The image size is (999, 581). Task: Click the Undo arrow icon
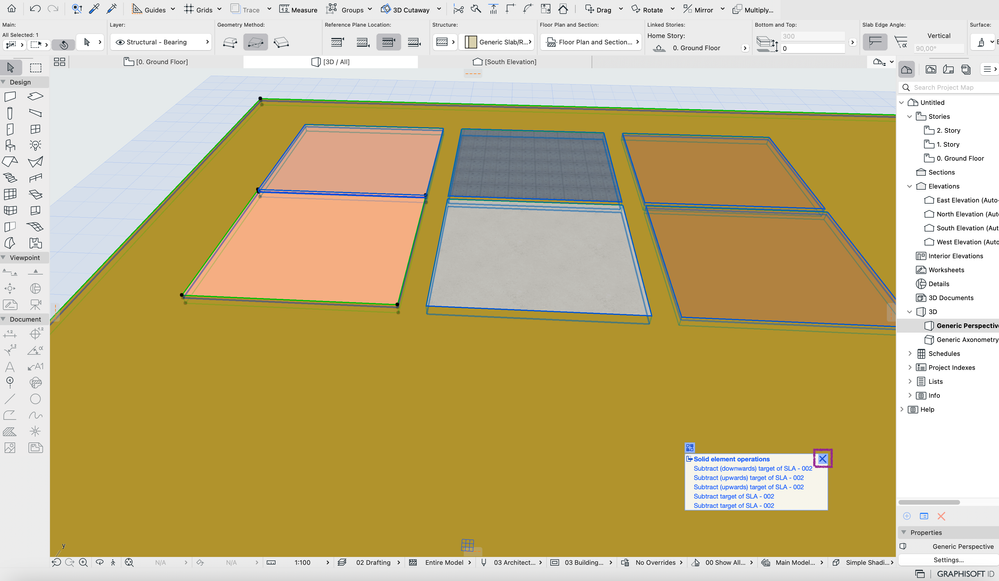coord(36,9)
